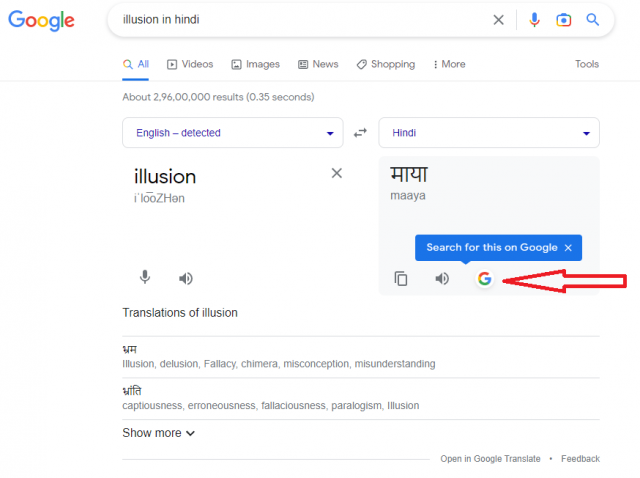Listen to the Hindi translation audio
640x478 pixels.
tap(442, 279)
